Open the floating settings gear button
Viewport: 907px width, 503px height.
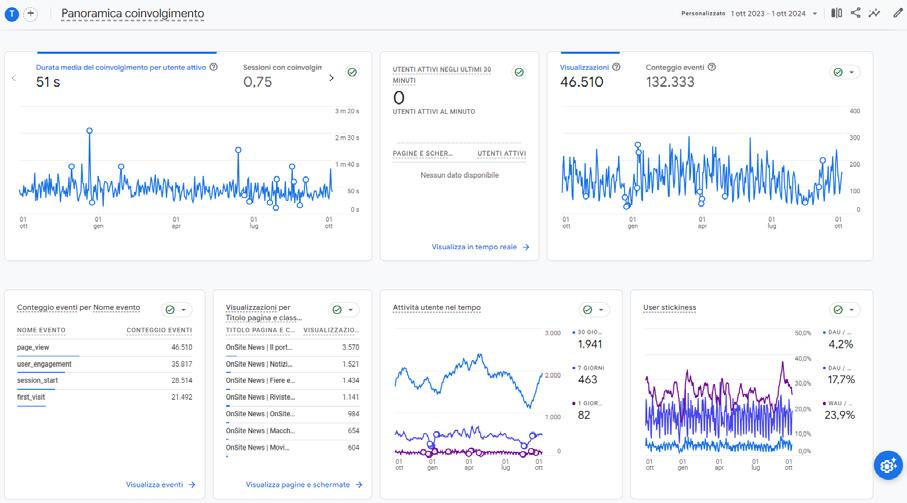pyautogui.click(x=888, y=465)
